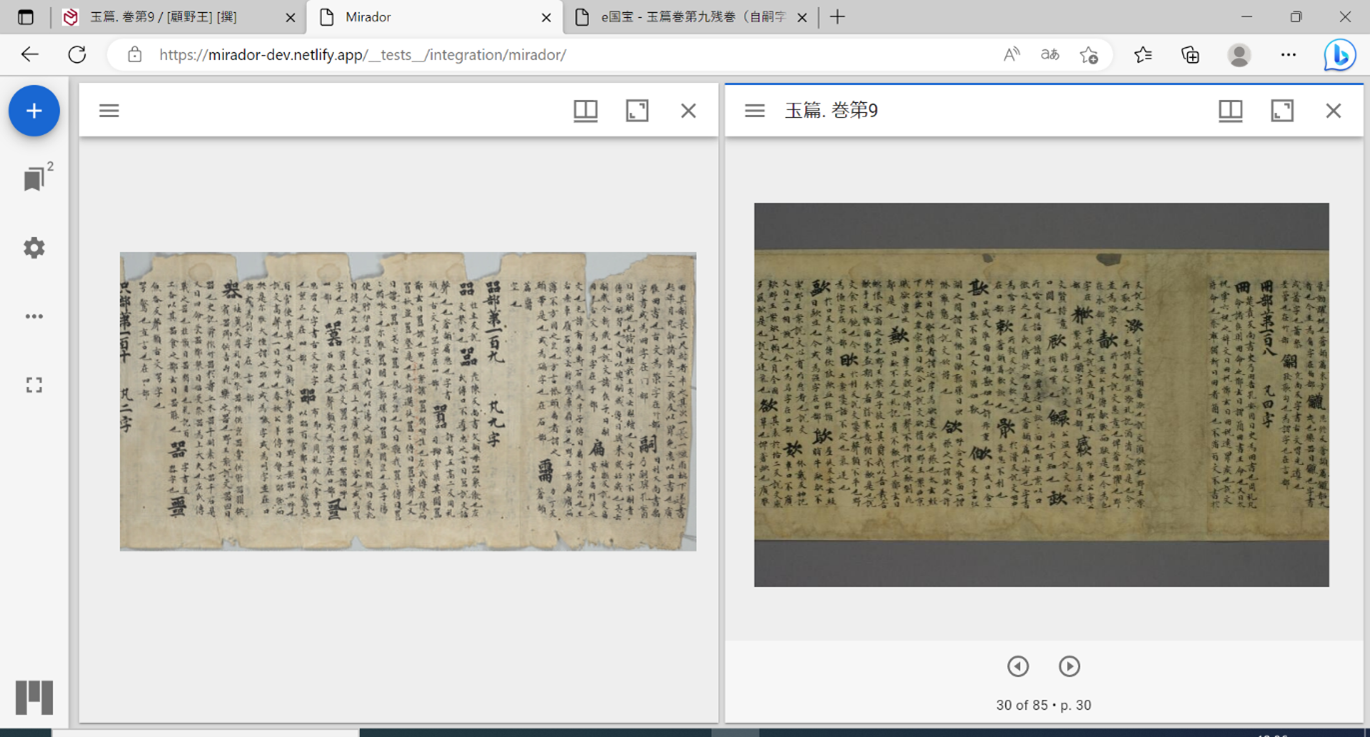The height and width of the screenshot is (737, 1370).
Task: Maximize the left viewer window
Action: tap(637, 111)
